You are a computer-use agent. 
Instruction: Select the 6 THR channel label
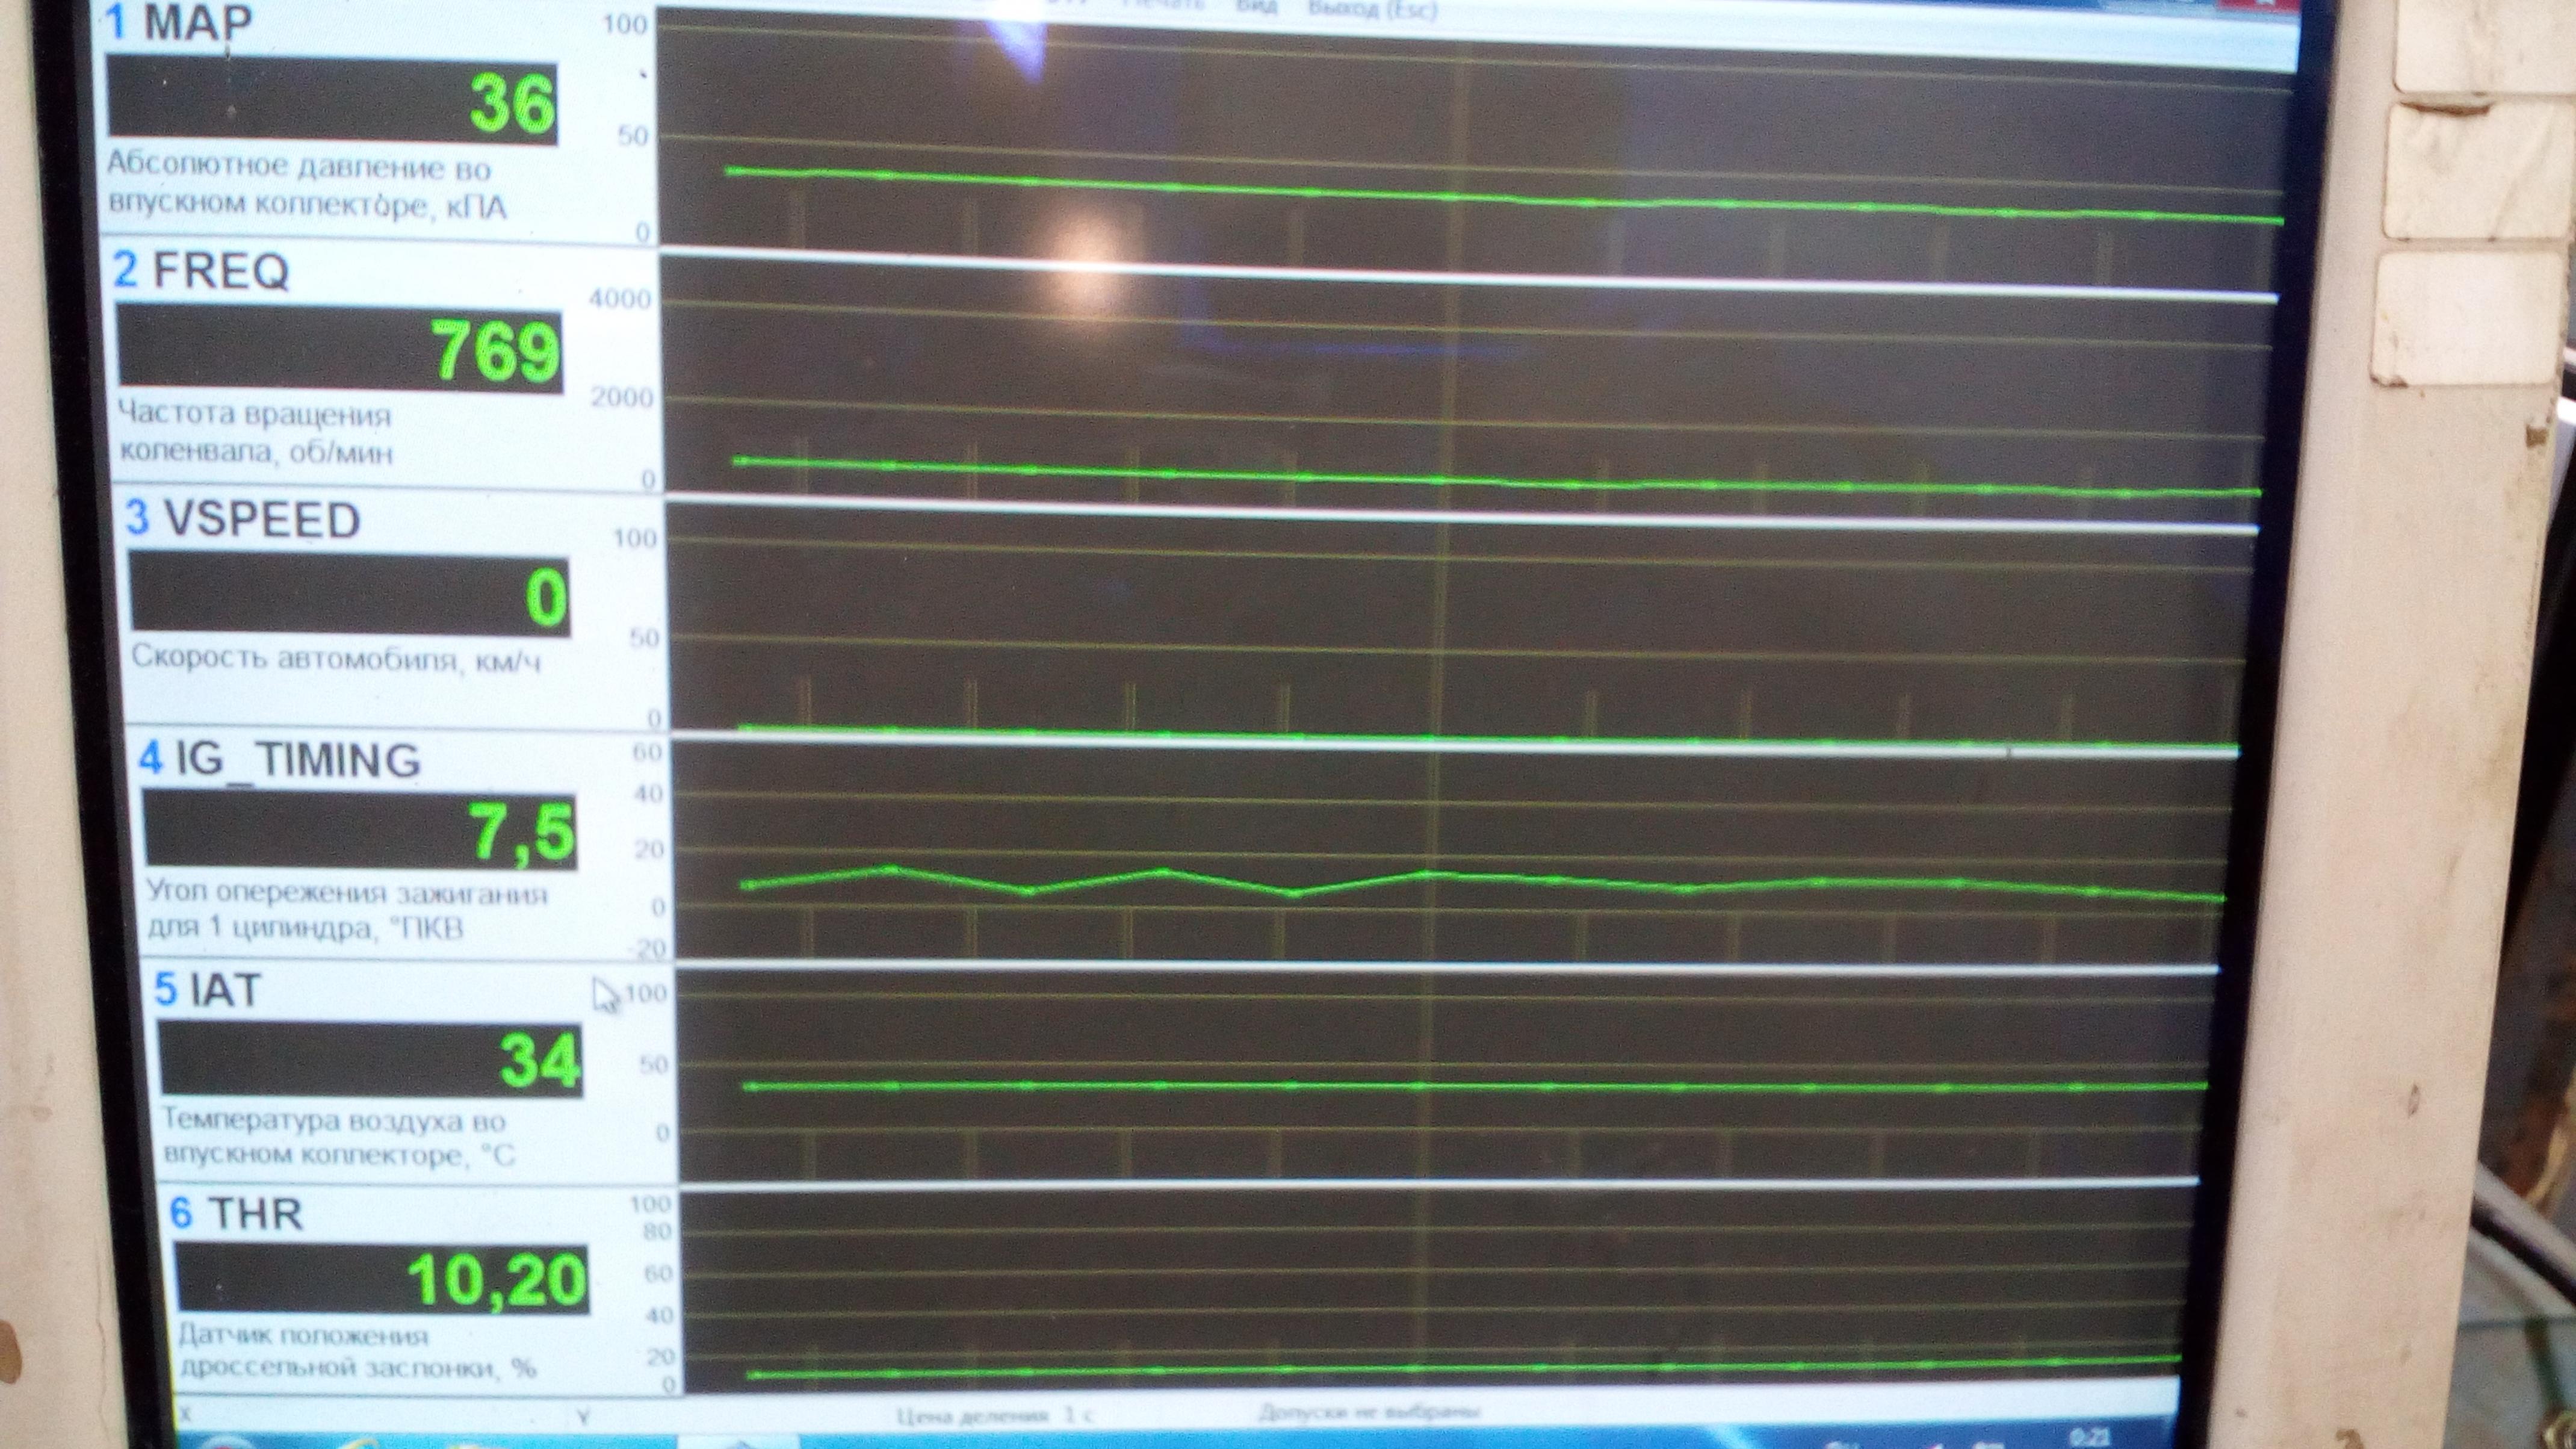click(236, 1213)
